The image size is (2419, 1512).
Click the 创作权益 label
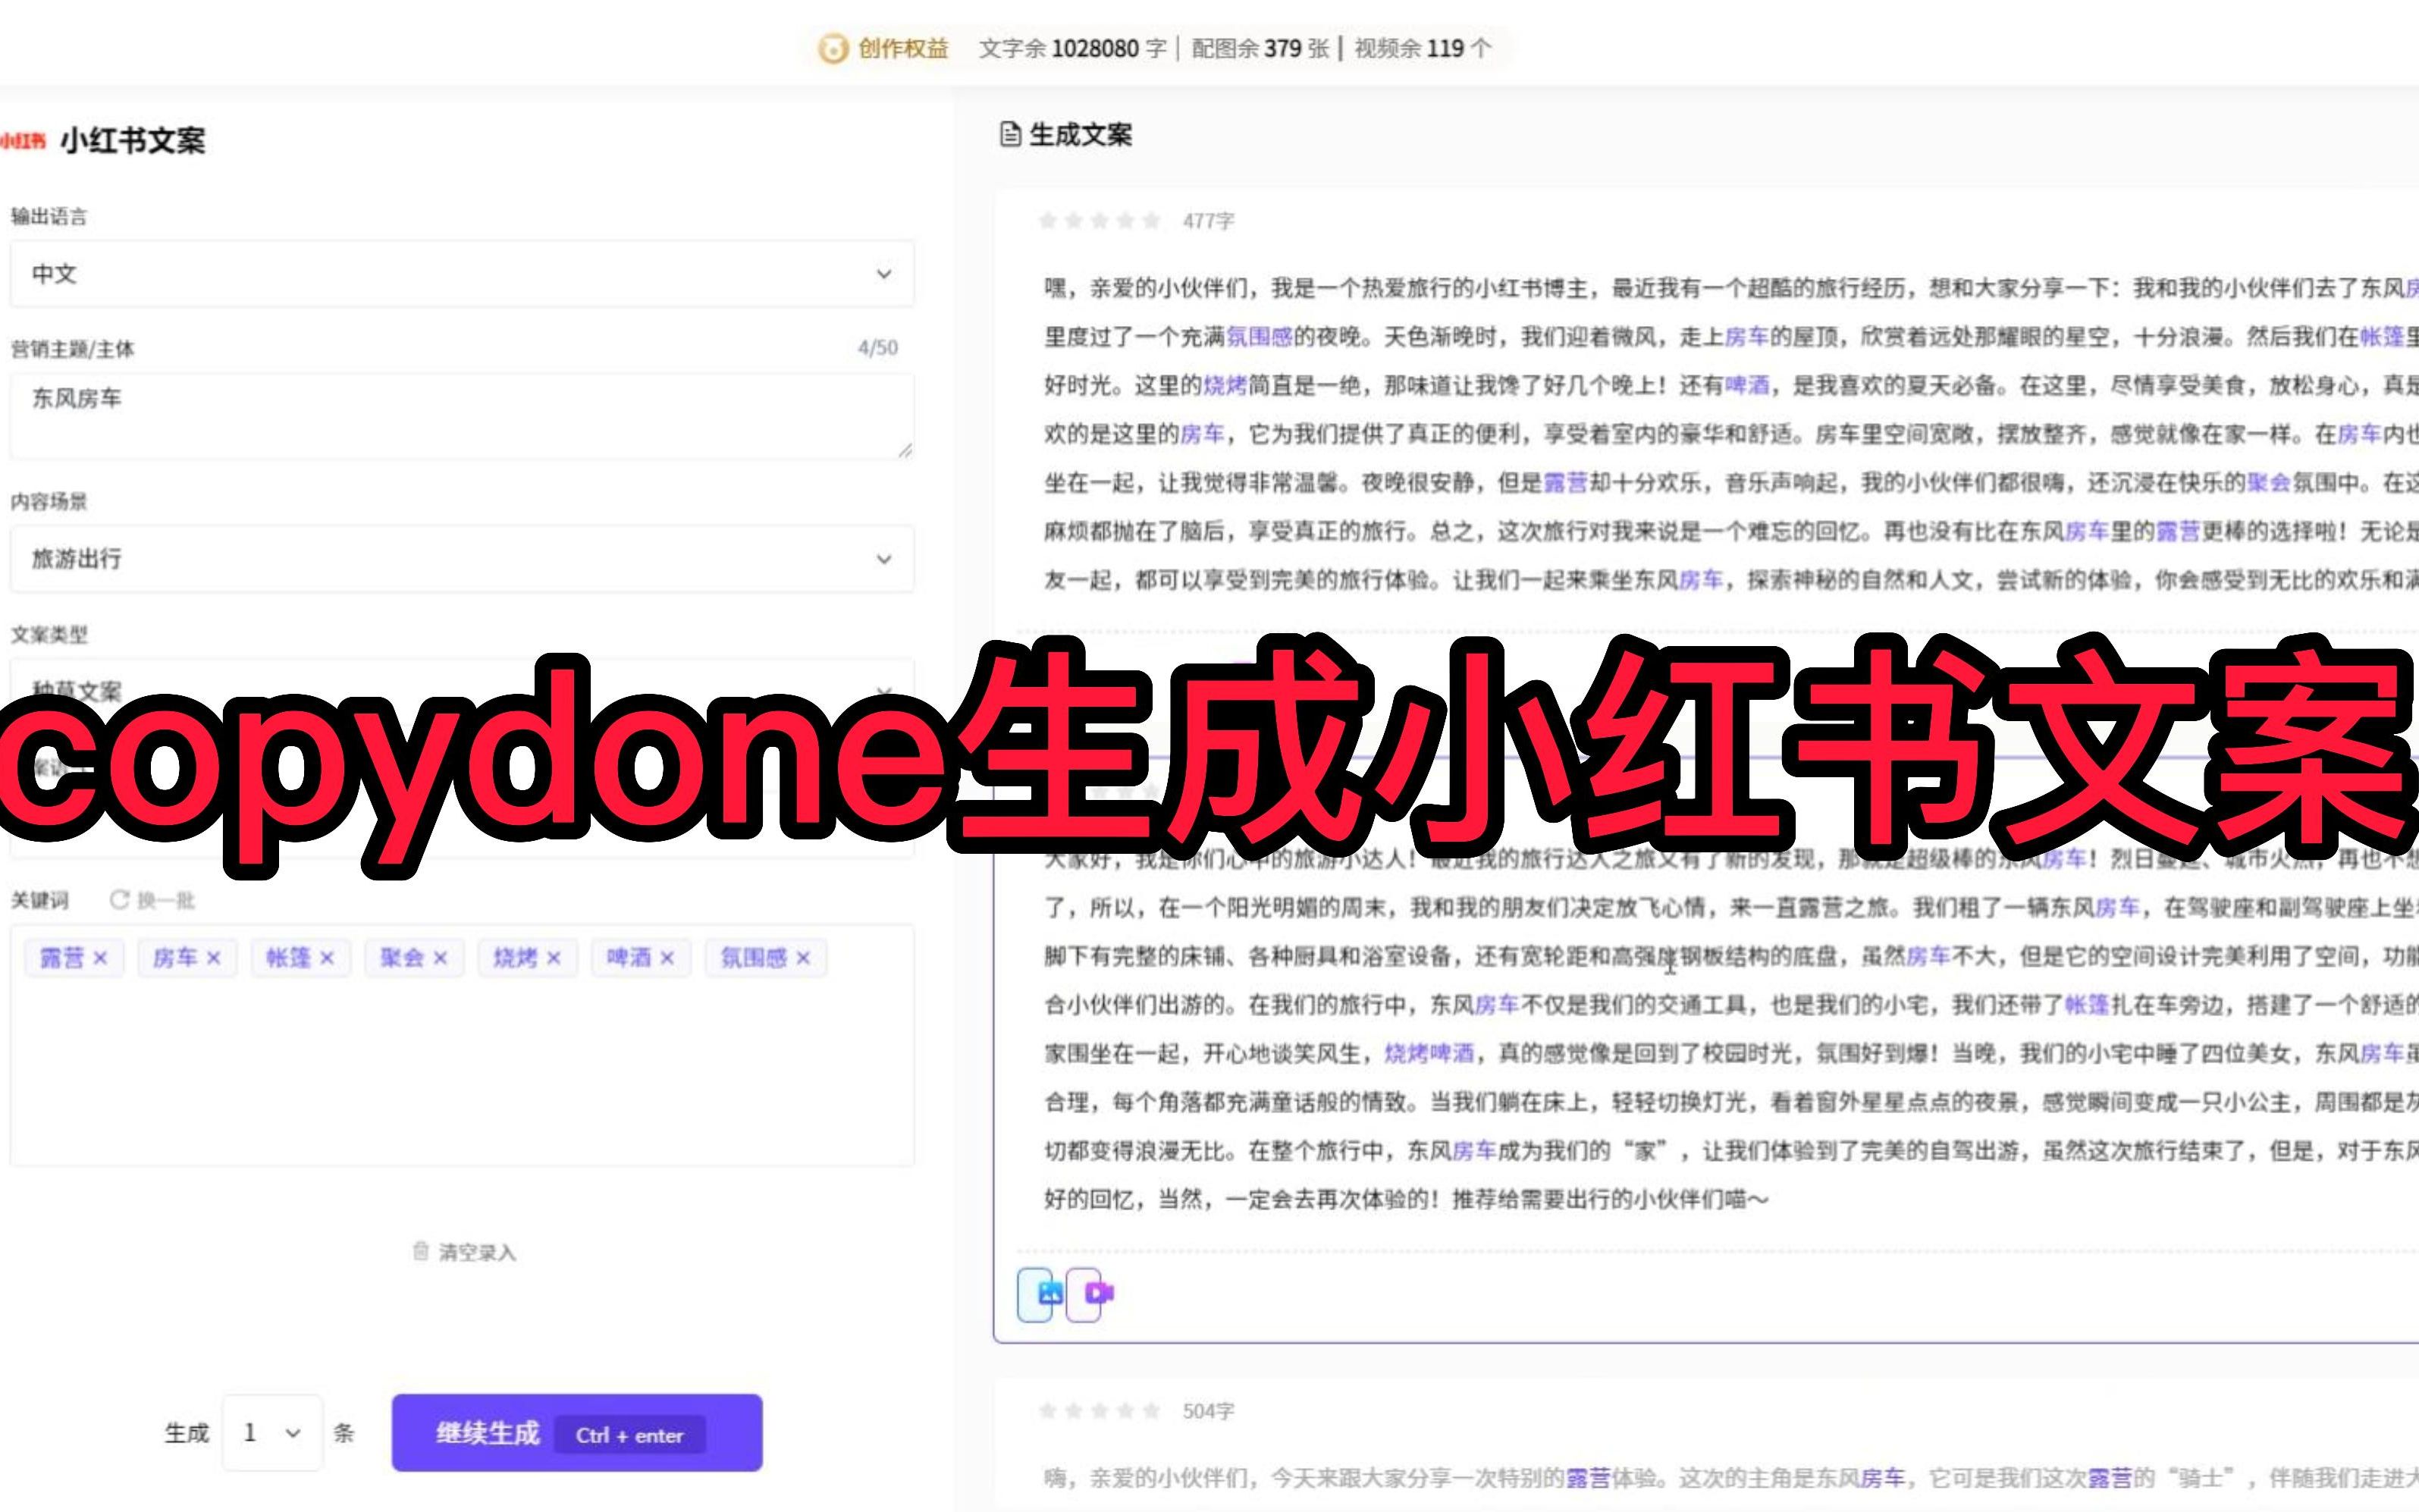point(903,48)
